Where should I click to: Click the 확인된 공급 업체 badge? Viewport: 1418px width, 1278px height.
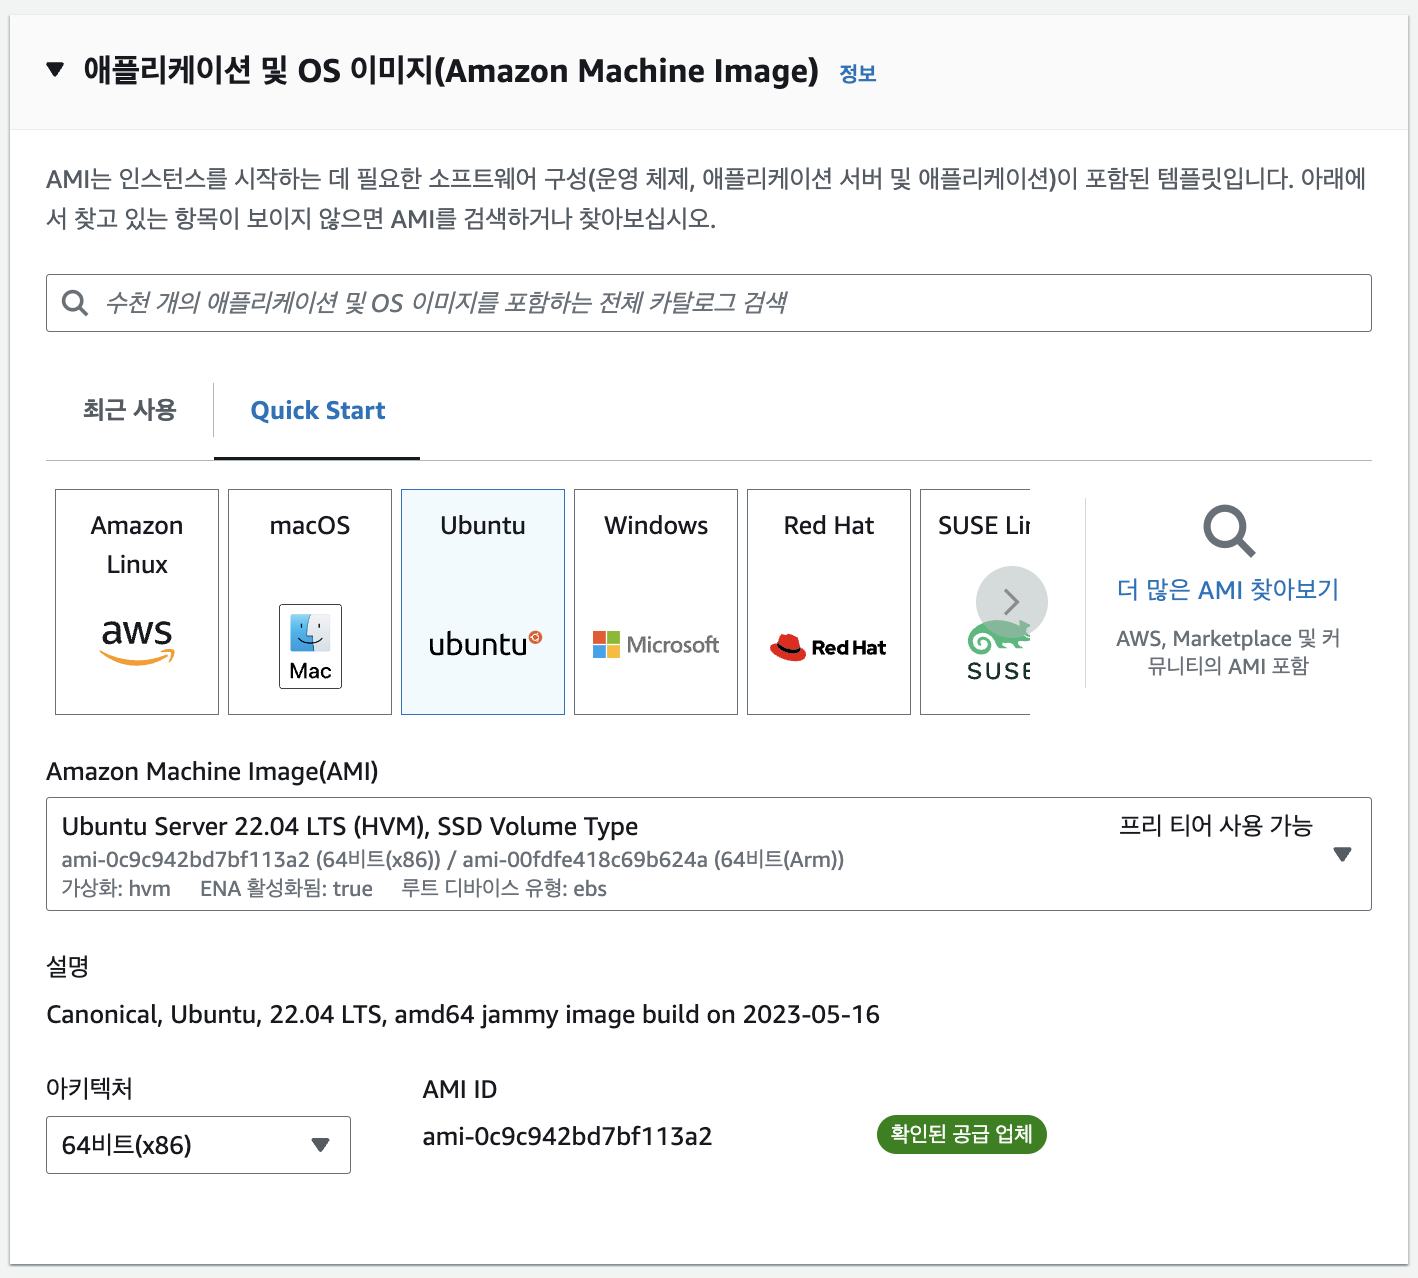(x=961, y=1134)
